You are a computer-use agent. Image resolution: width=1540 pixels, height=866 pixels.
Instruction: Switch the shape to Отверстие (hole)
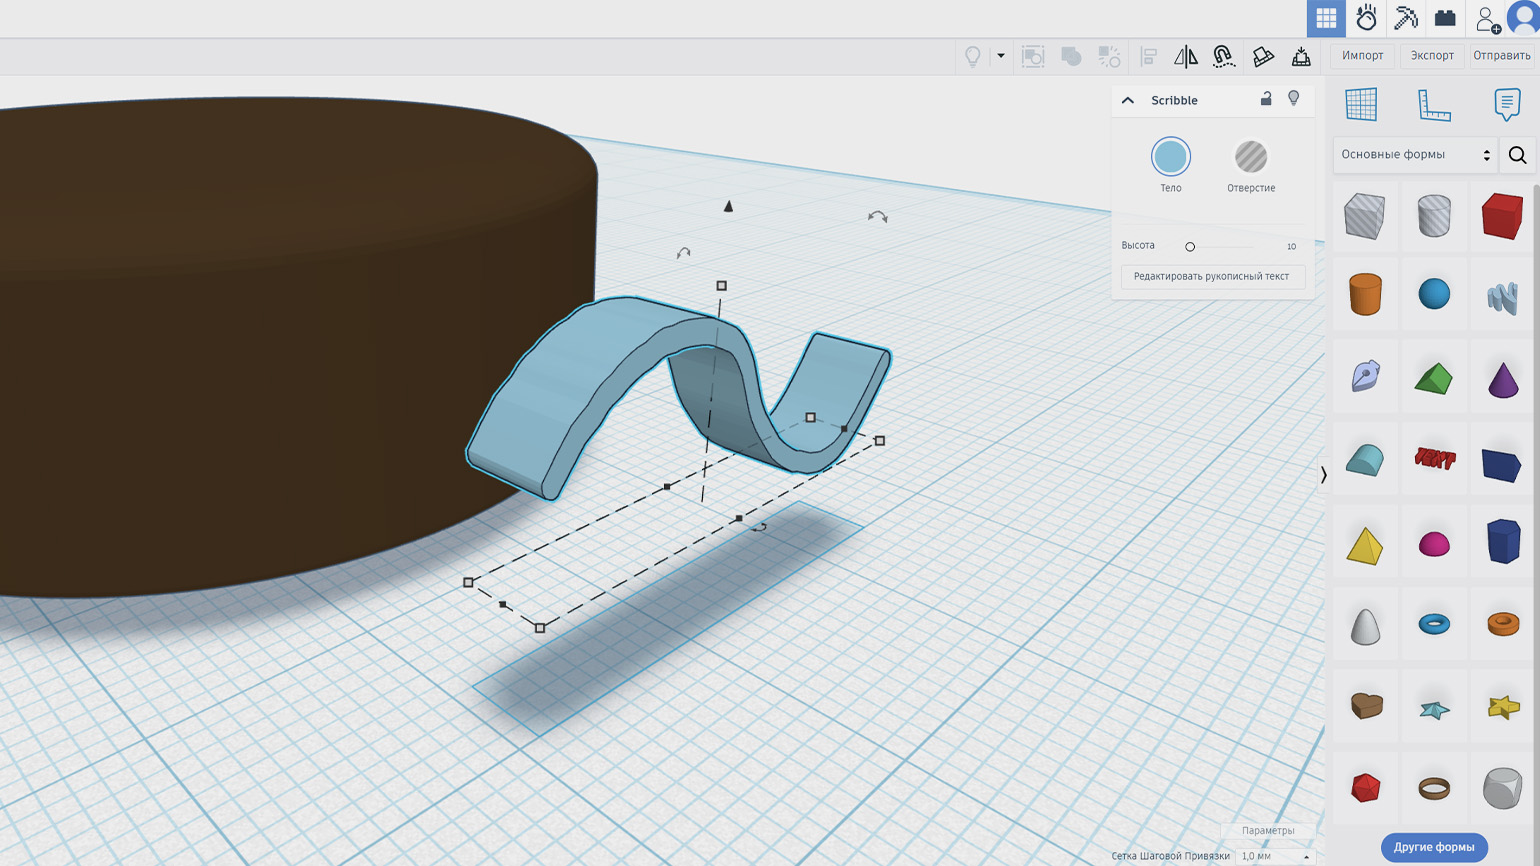(1250, 157)
